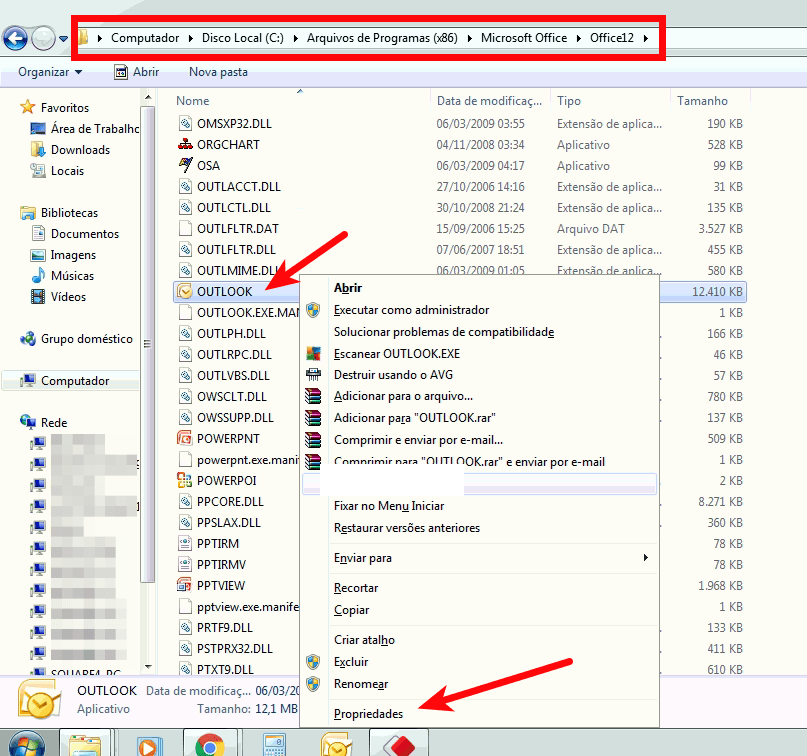Expand the Office12 breadcrumb arrow
807x756 pixels.
645,38
